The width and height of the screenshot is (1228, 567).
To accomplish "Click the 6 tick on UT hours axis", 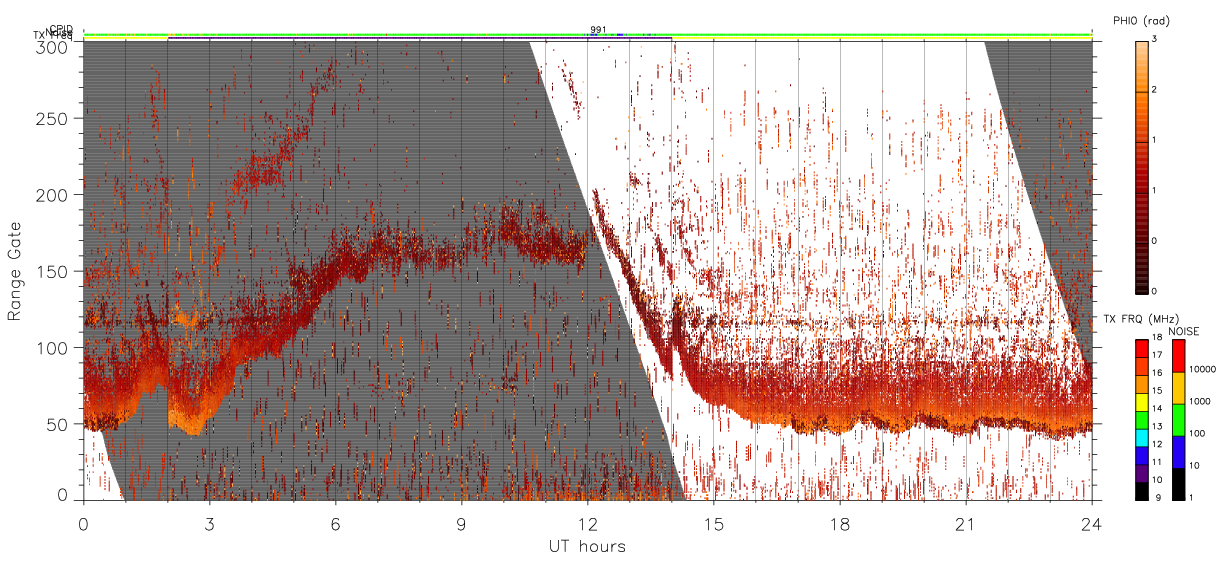I will pyautogui.click(x=335, y=523).
